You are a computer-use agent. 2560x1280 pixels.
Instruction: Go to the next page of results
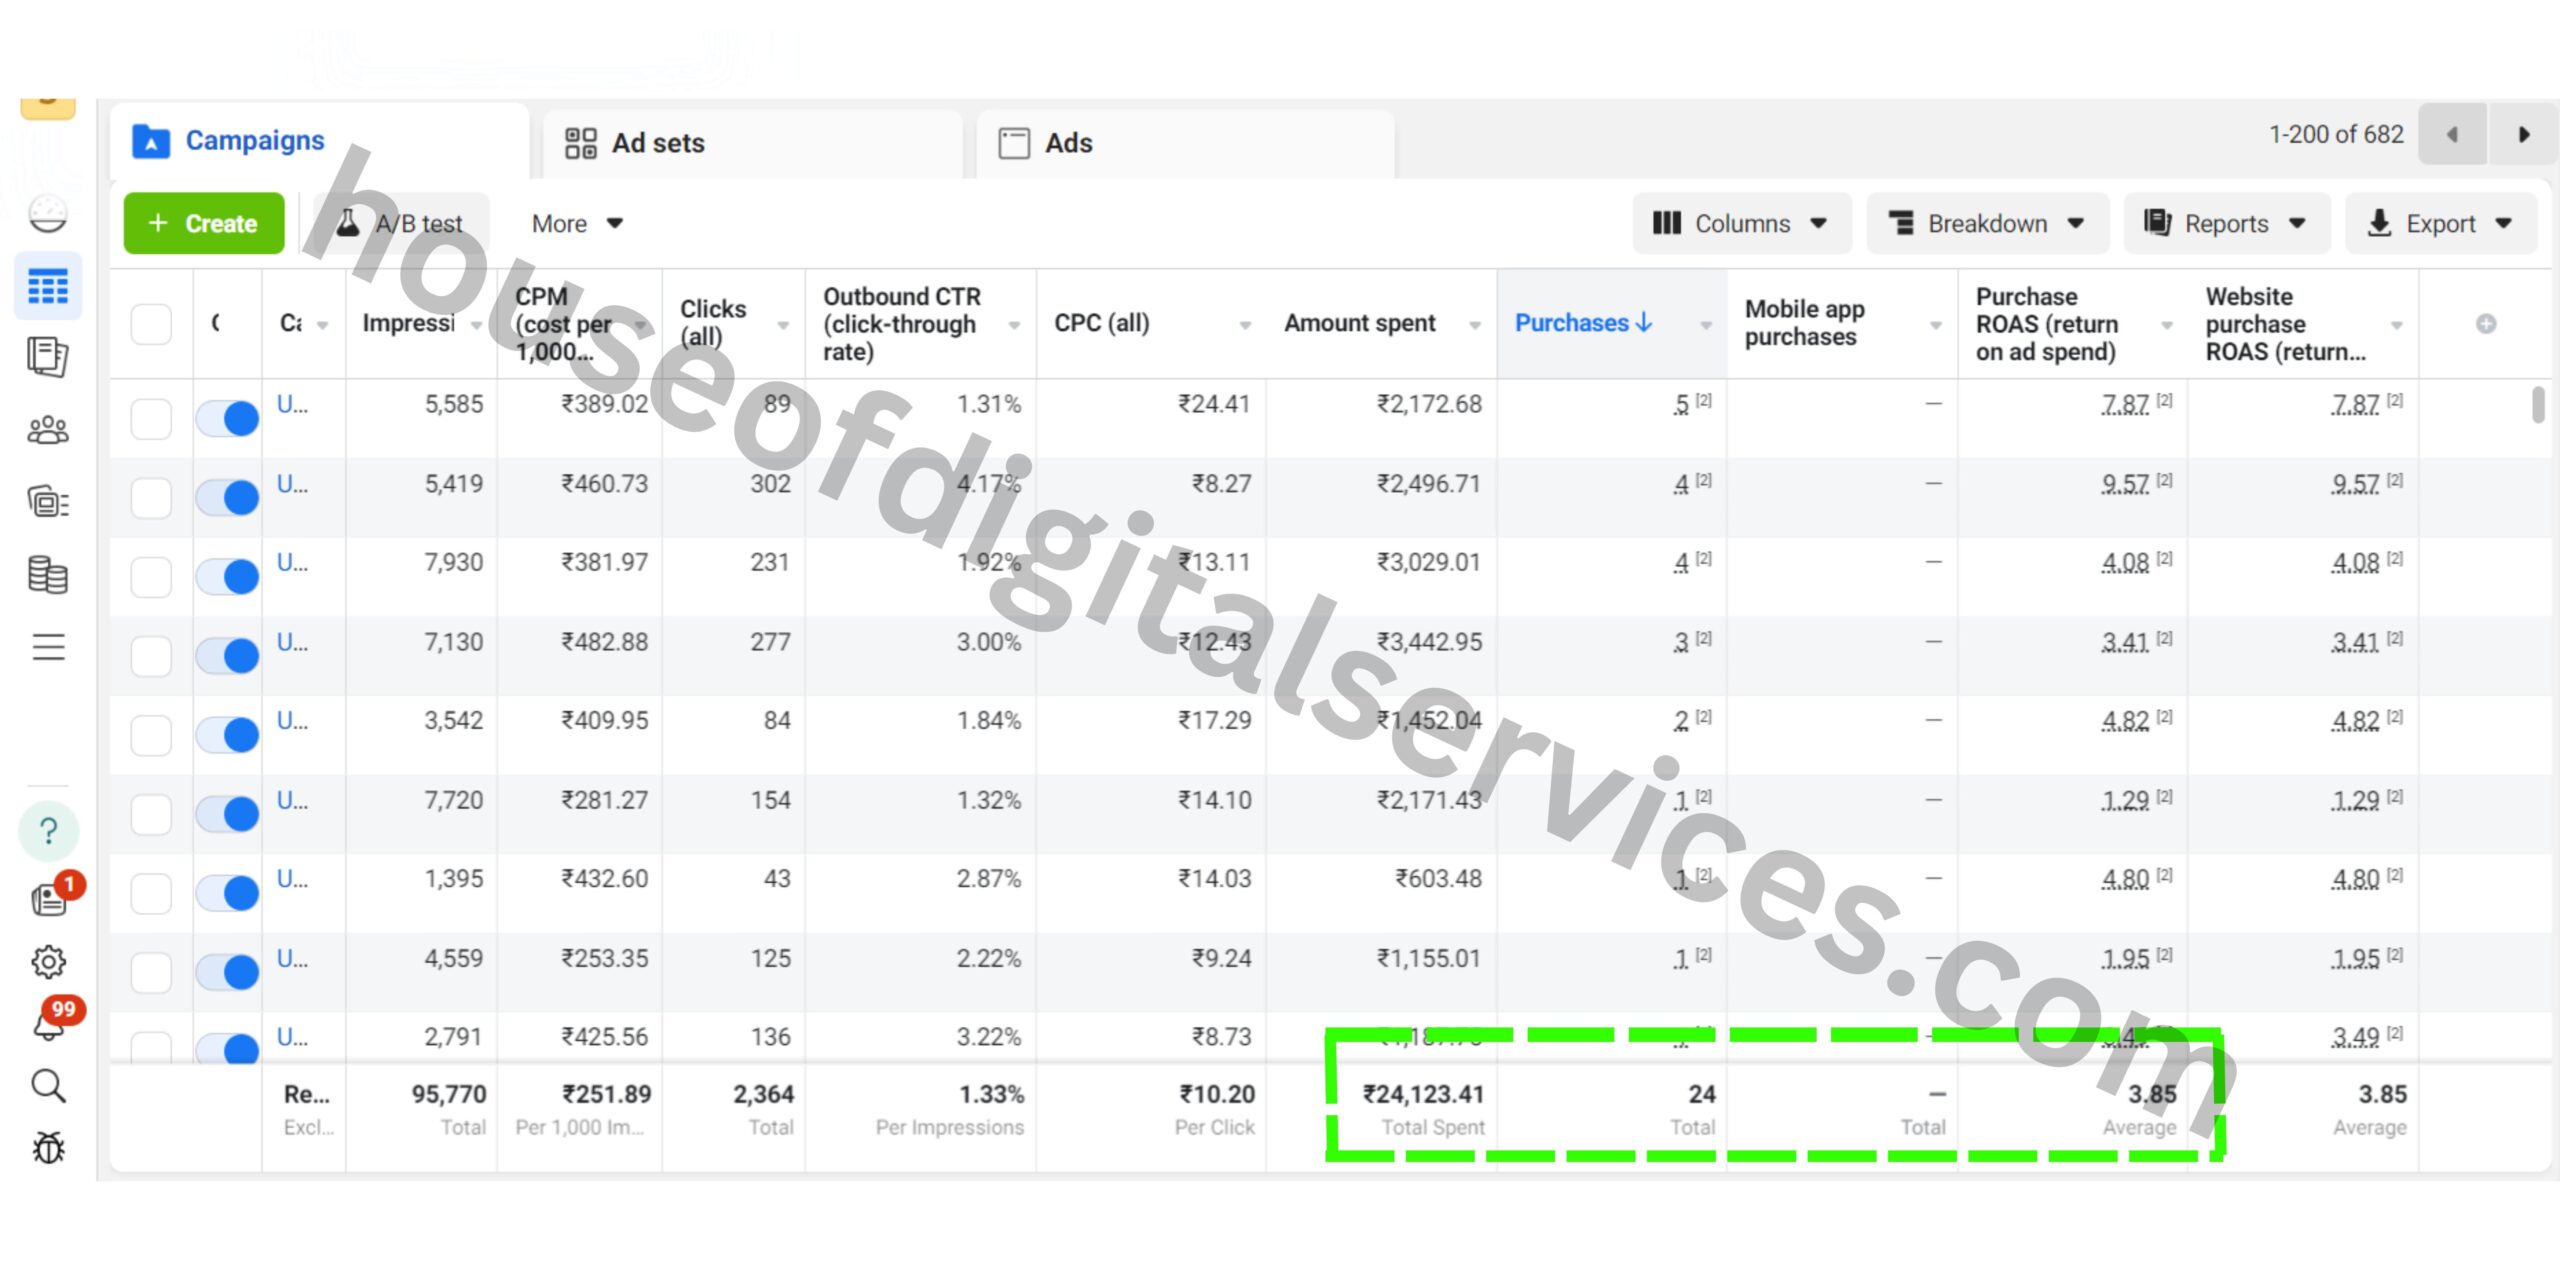coord(2523,135)
